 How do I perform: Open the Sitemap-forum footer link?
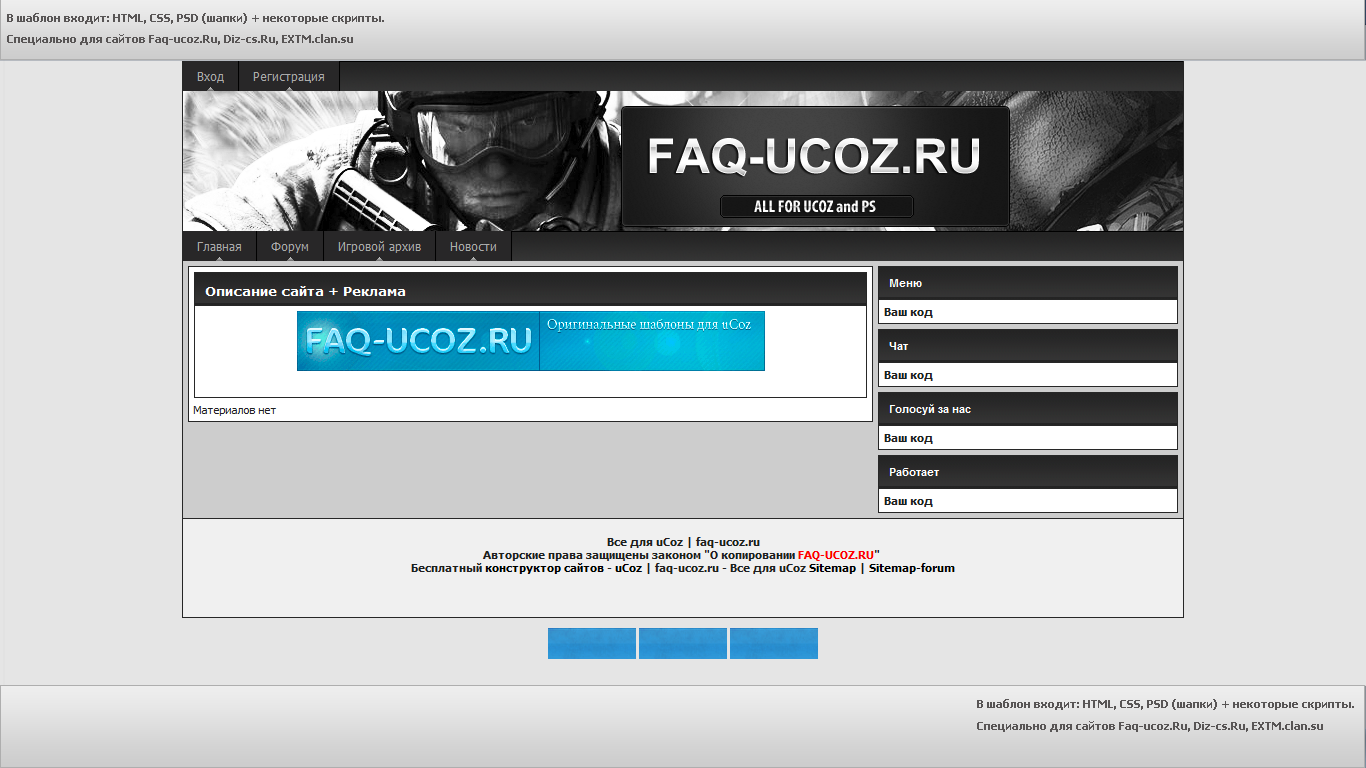(912, 568)
